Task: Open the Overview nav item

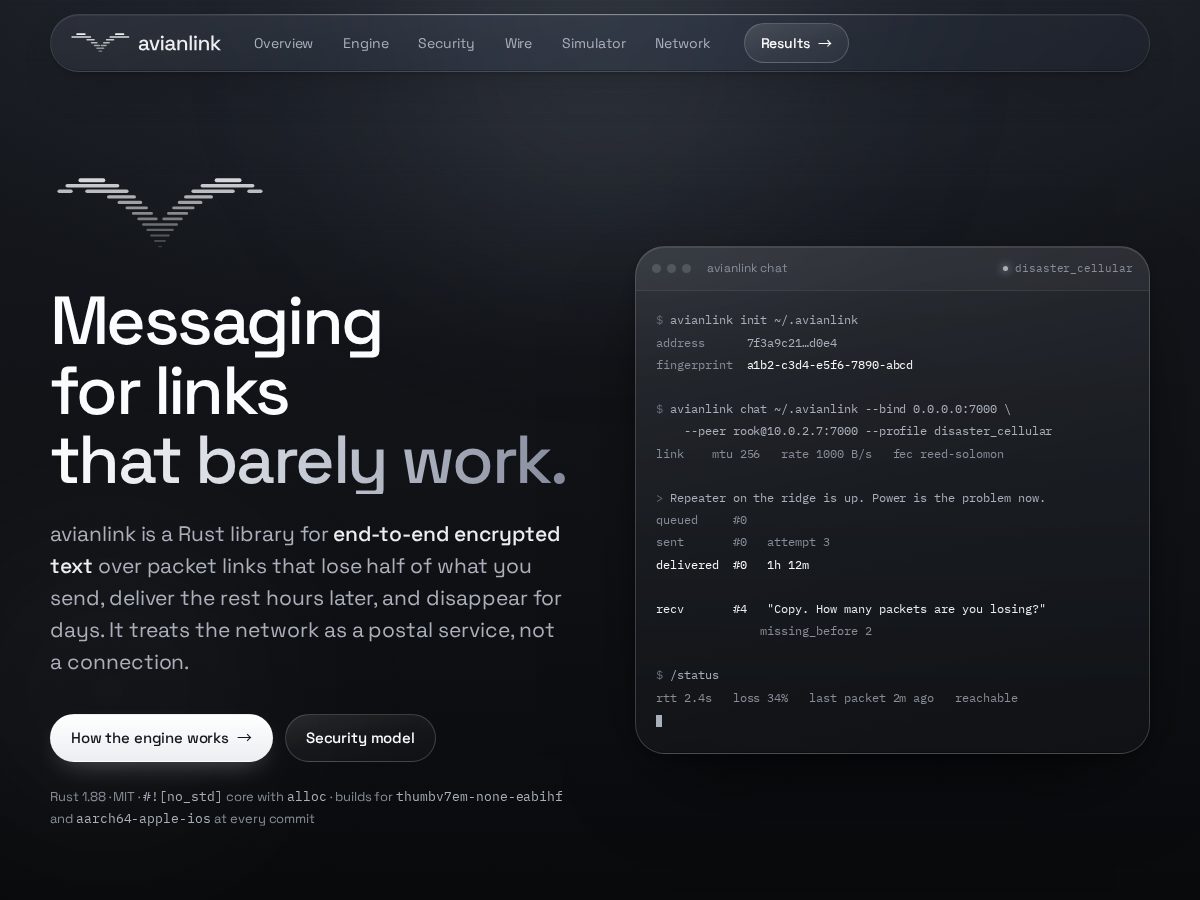Action: tap(283, 43)
